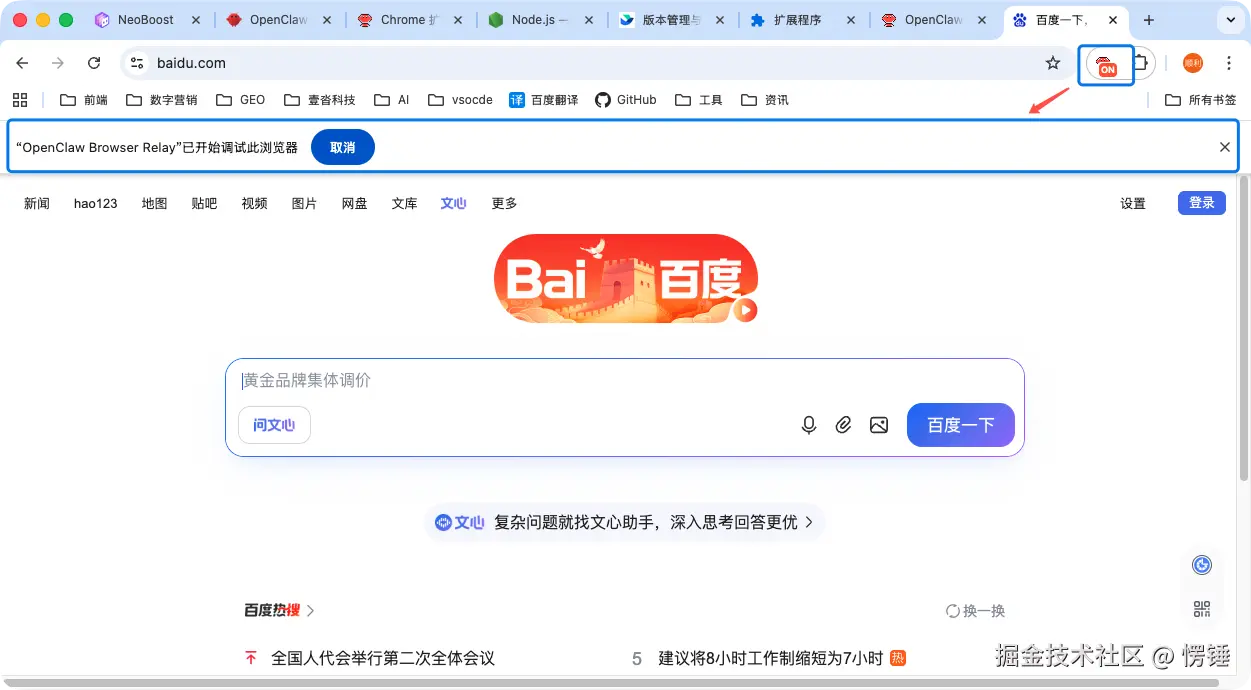Open hot search 全国人代会举行第二次全体会议

383,658
